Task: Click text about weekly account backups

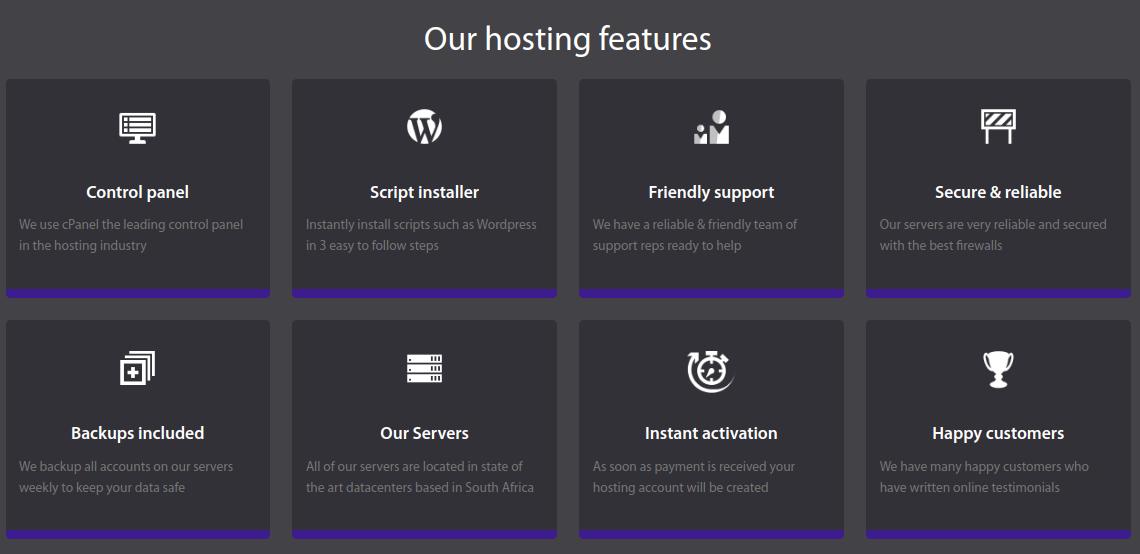Action: [126, 476]
